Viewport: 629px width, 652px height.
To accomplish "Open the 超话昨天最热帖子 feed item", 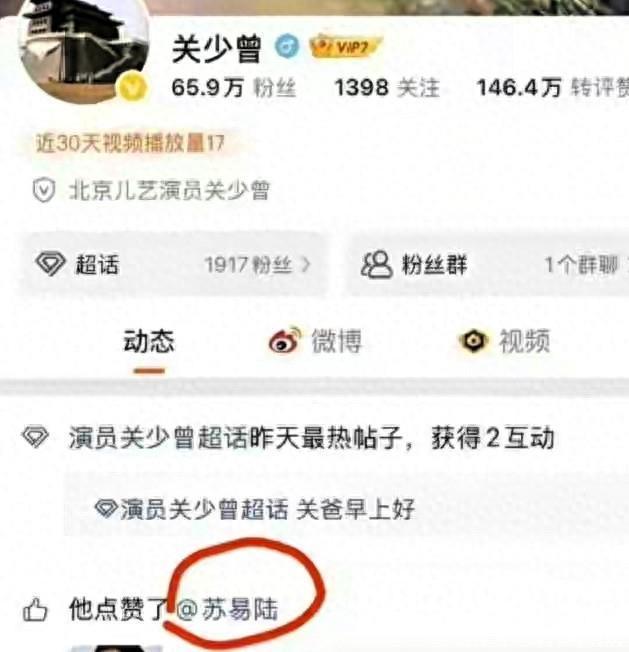I will point(311,438).
